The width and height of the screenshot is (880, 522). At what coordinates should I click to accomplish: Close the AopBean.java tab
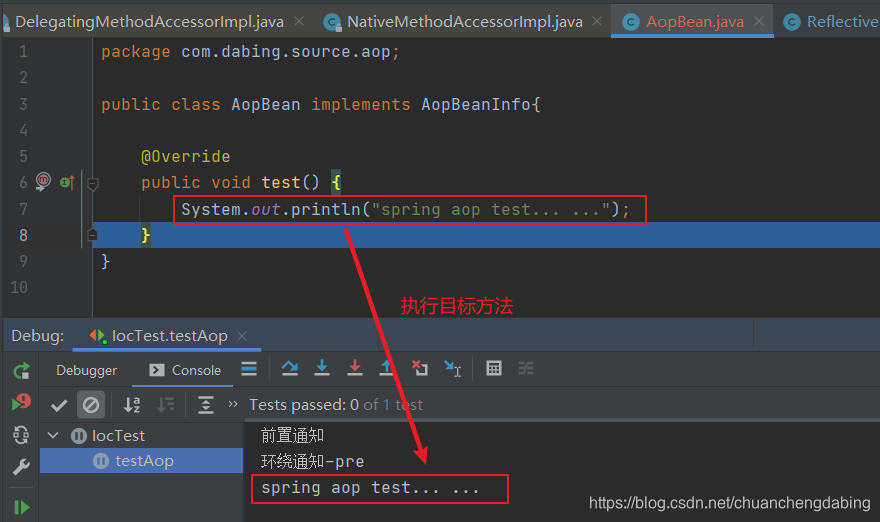[x=759, y=21]
